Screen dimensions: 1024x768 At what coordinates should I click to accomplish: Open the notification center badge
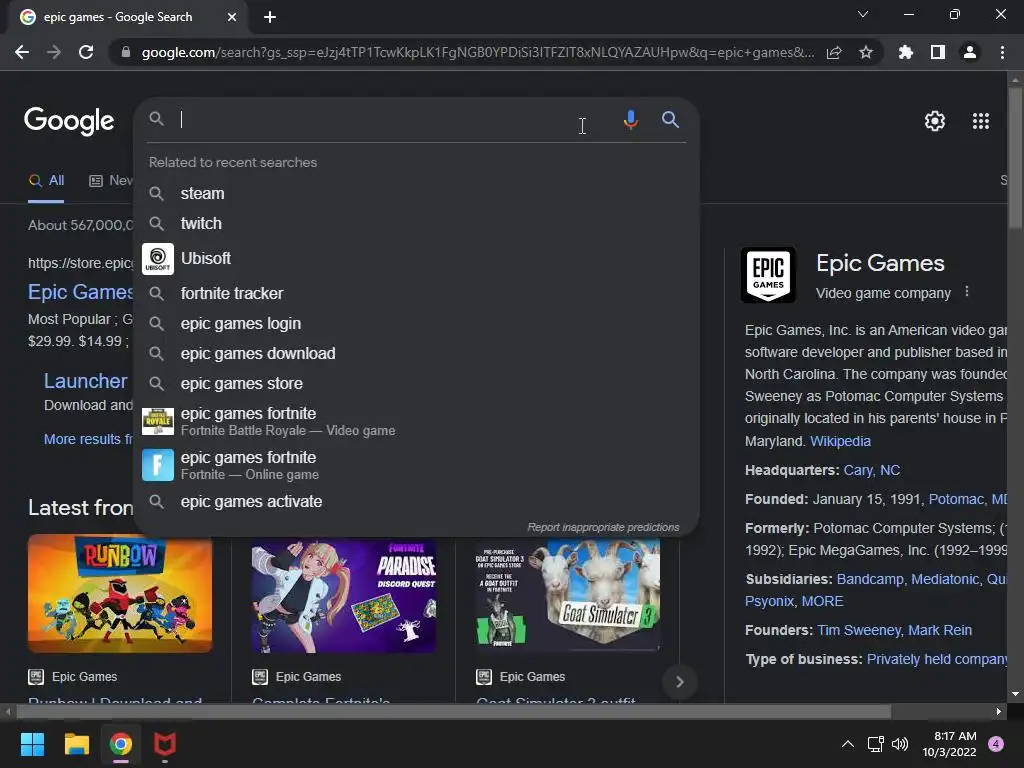[996, 744]
